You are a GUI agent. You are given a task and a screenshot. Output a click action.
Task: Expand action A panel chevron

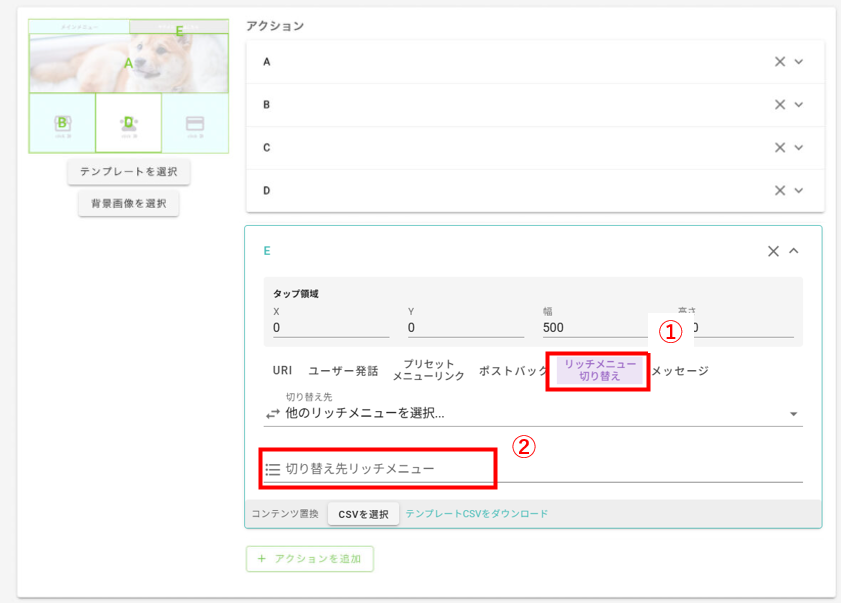point(799,62)
